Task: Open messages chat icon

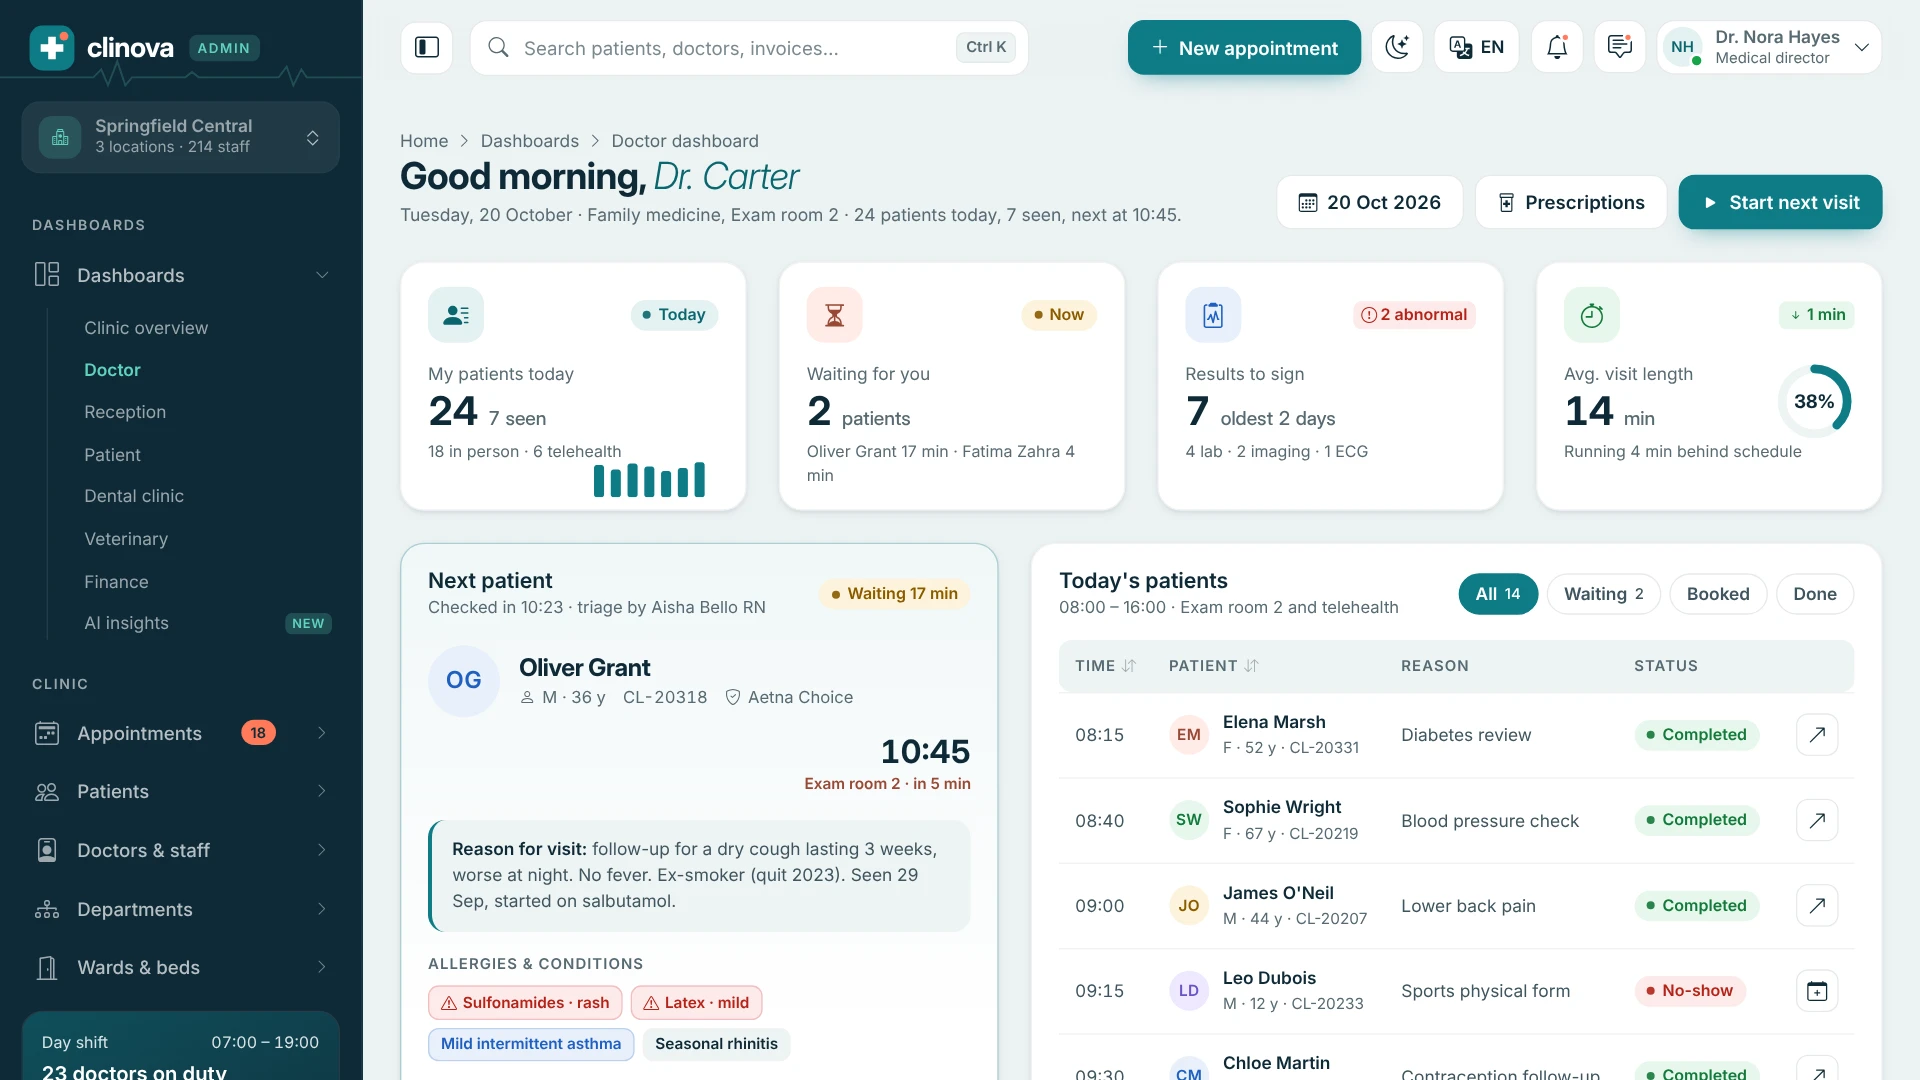Action: (x=1620, y=47)
